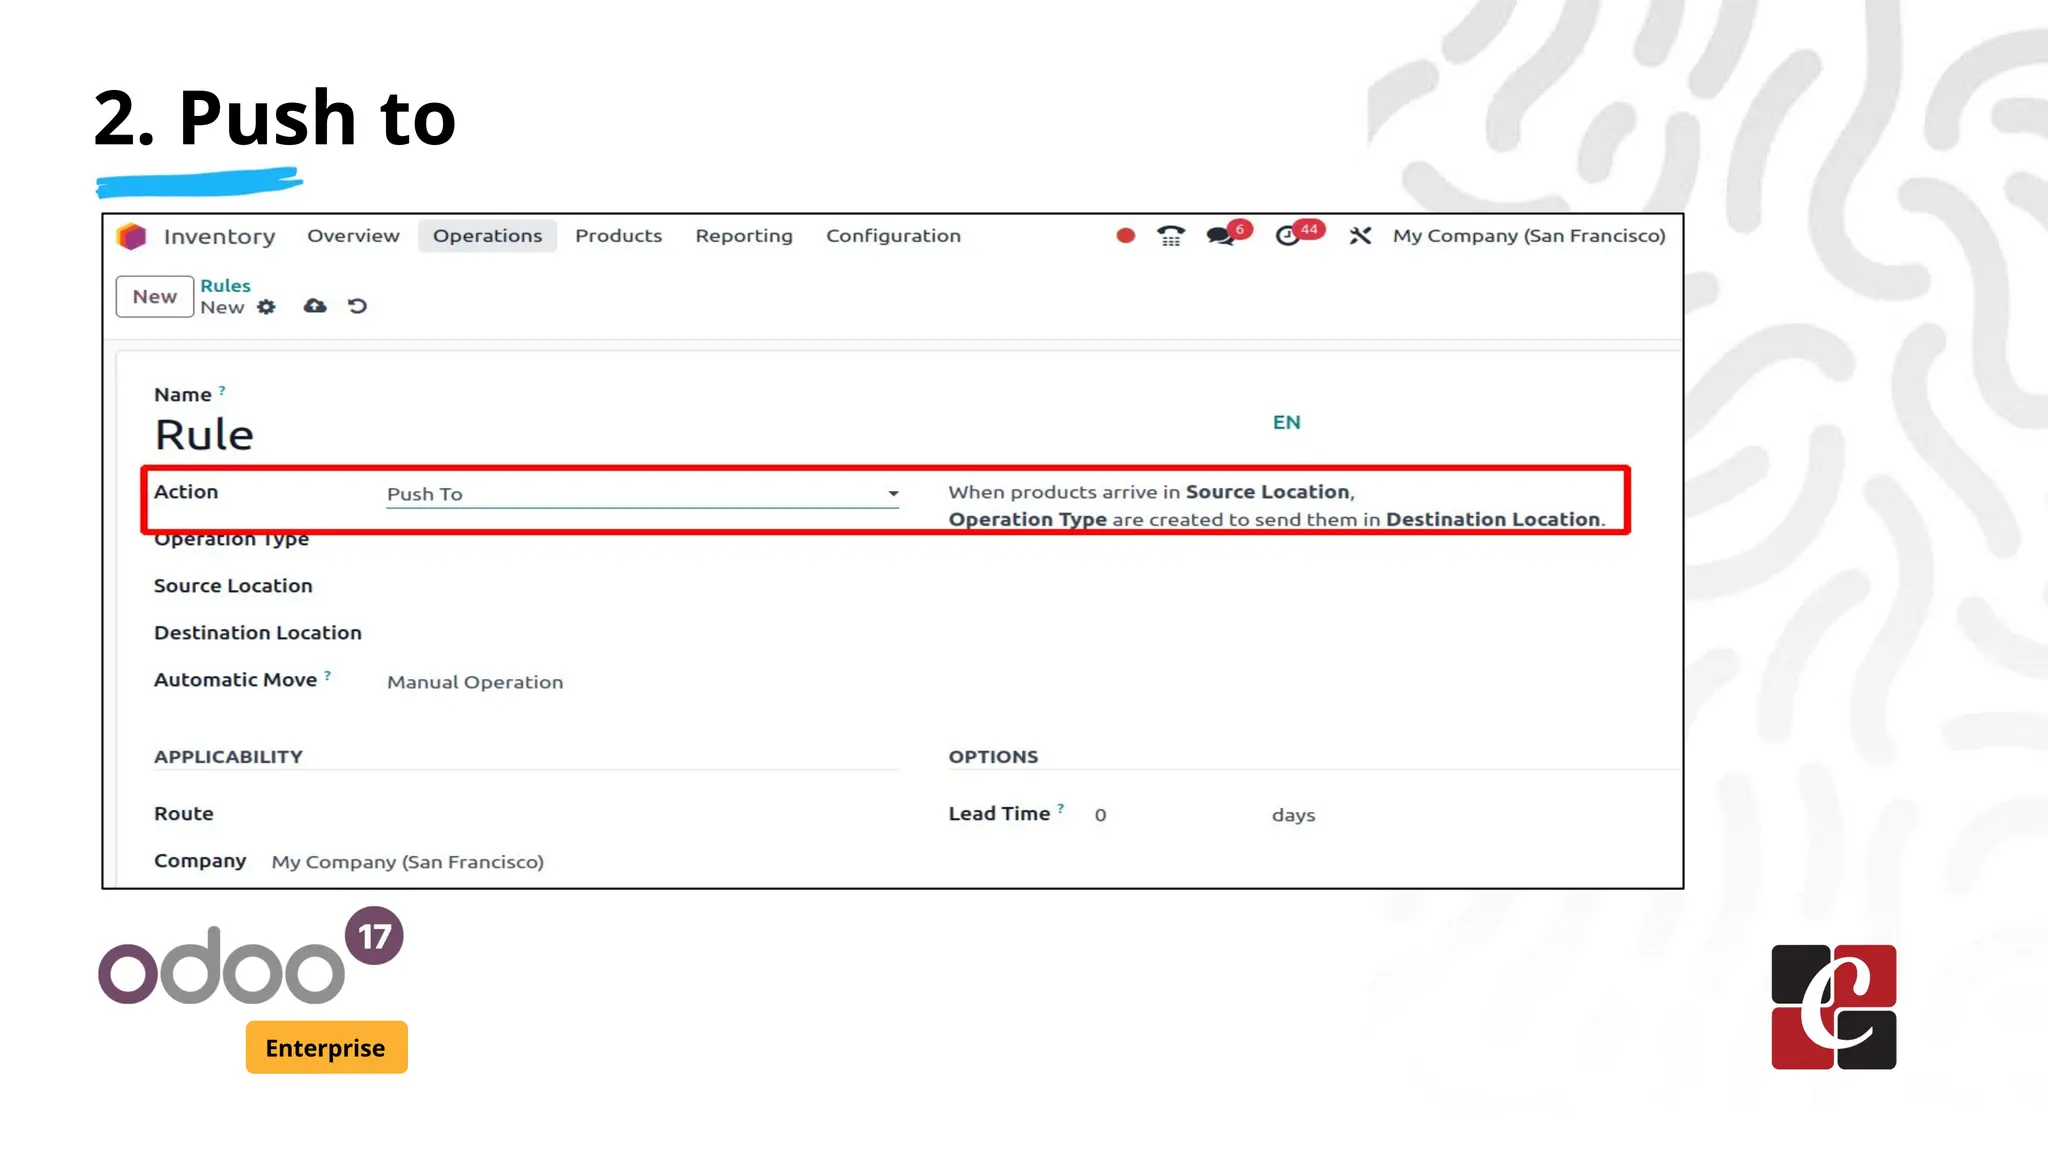This screenshot has height=1152, width=2048.
Task: Open the debug tools wrench icon
Action: point(1359,236)
